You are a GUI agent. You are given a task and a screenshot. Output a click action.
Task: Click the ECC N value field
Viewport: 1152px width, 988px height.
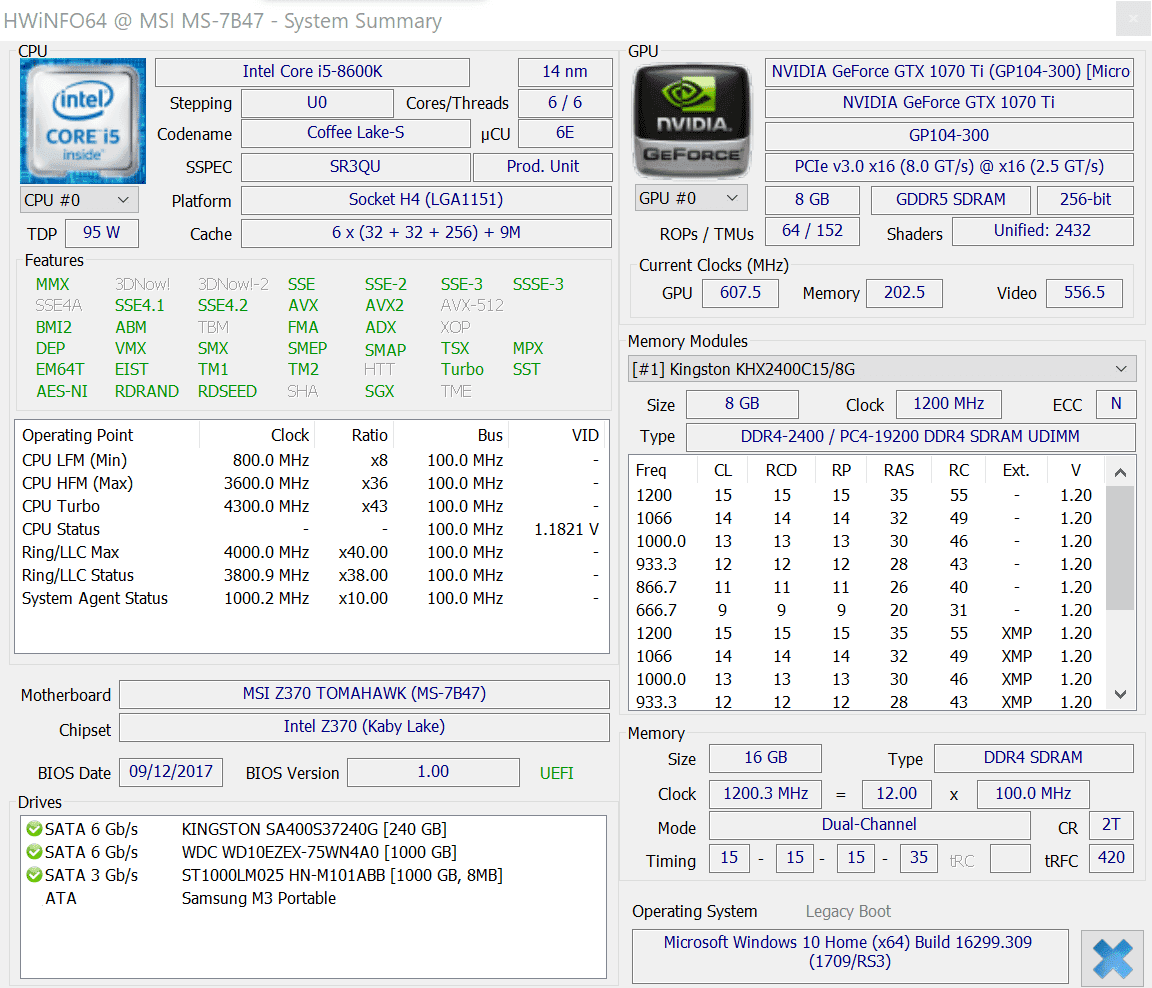coord(1116,404)
